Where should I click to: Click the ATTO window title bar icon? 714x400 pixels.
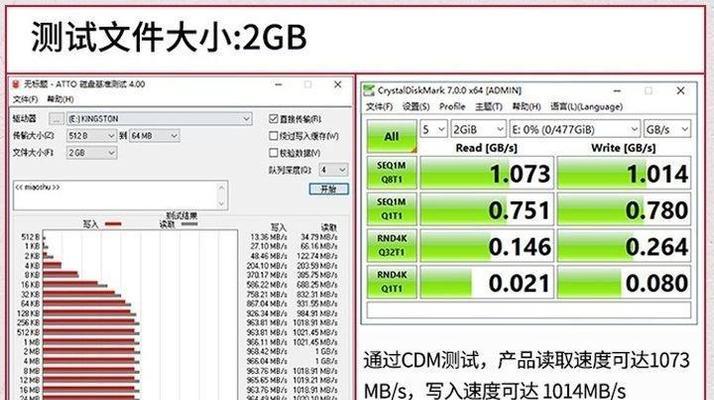pyautogui.click(x=16, y=84)
